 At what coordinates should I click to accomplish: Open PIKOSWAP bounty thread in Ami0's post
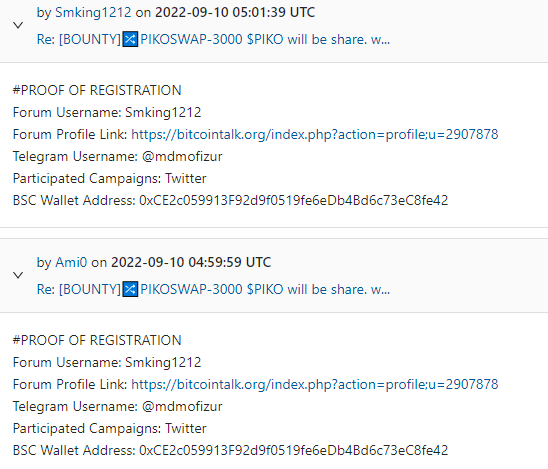pyautogui.click(x=213, y=289)
